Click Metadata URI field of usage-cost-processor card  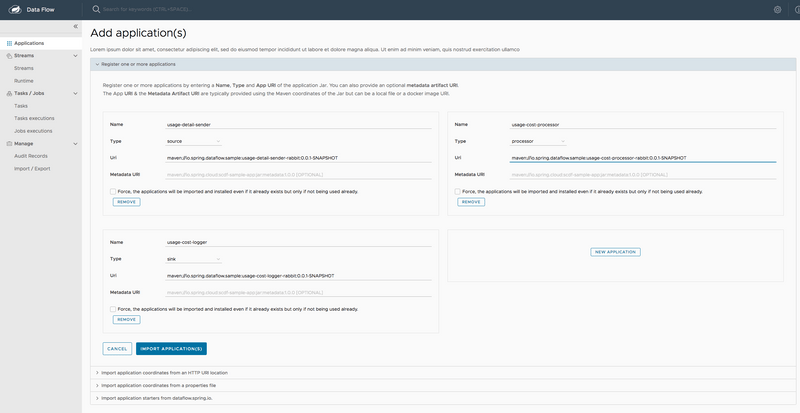tap(643, 175)
